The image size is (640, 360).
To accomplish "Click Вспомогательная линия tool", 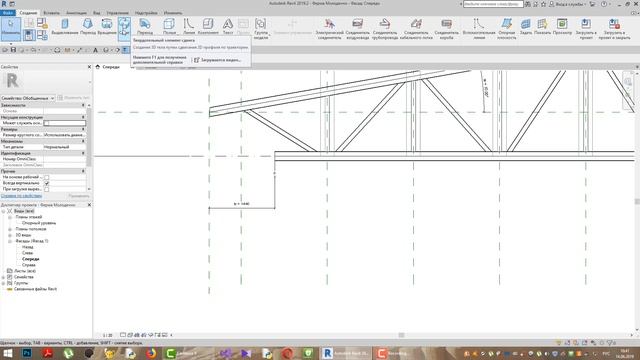I will click(x=479, y=29).
